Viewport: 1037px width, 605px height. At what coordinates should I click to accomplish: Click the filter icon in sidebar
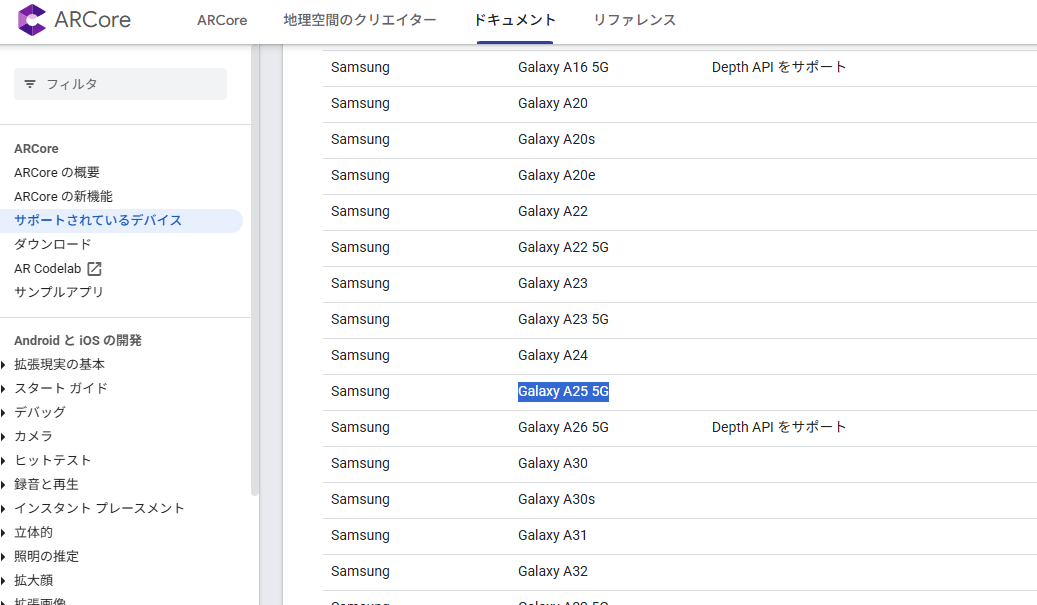30,84
